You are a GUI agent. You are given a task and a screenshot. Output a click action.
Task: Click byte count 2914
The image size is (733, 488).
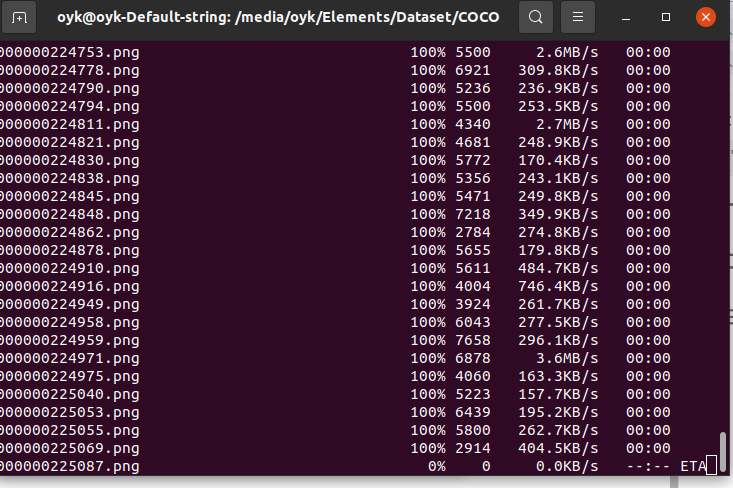tap(473, 448)
